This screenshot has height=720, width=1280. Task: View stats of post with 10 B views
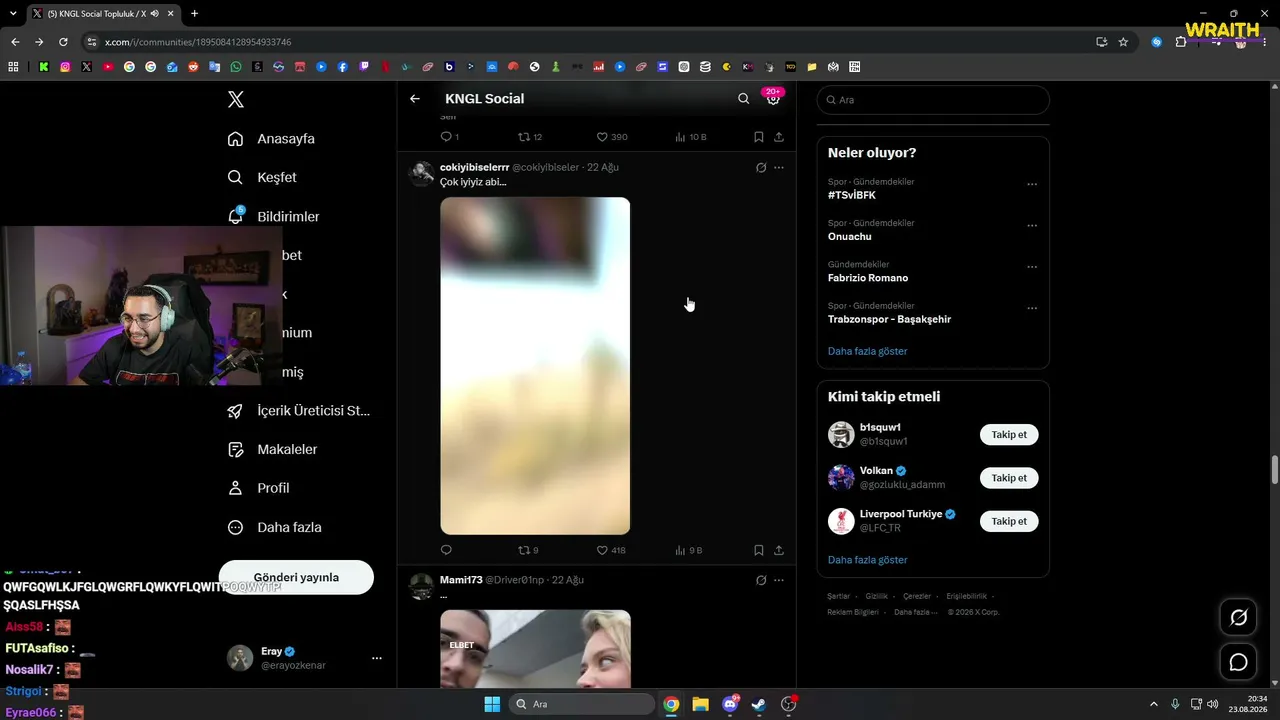[x=691, y=137]
